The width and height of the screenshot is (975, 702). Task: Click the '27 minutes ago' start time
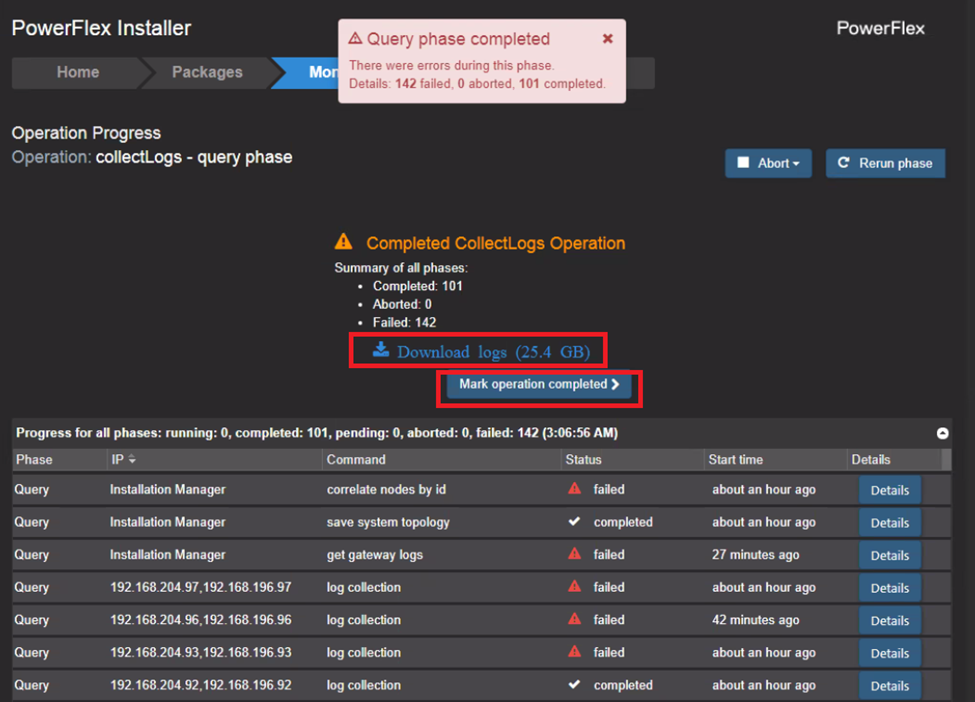[756, 555]
